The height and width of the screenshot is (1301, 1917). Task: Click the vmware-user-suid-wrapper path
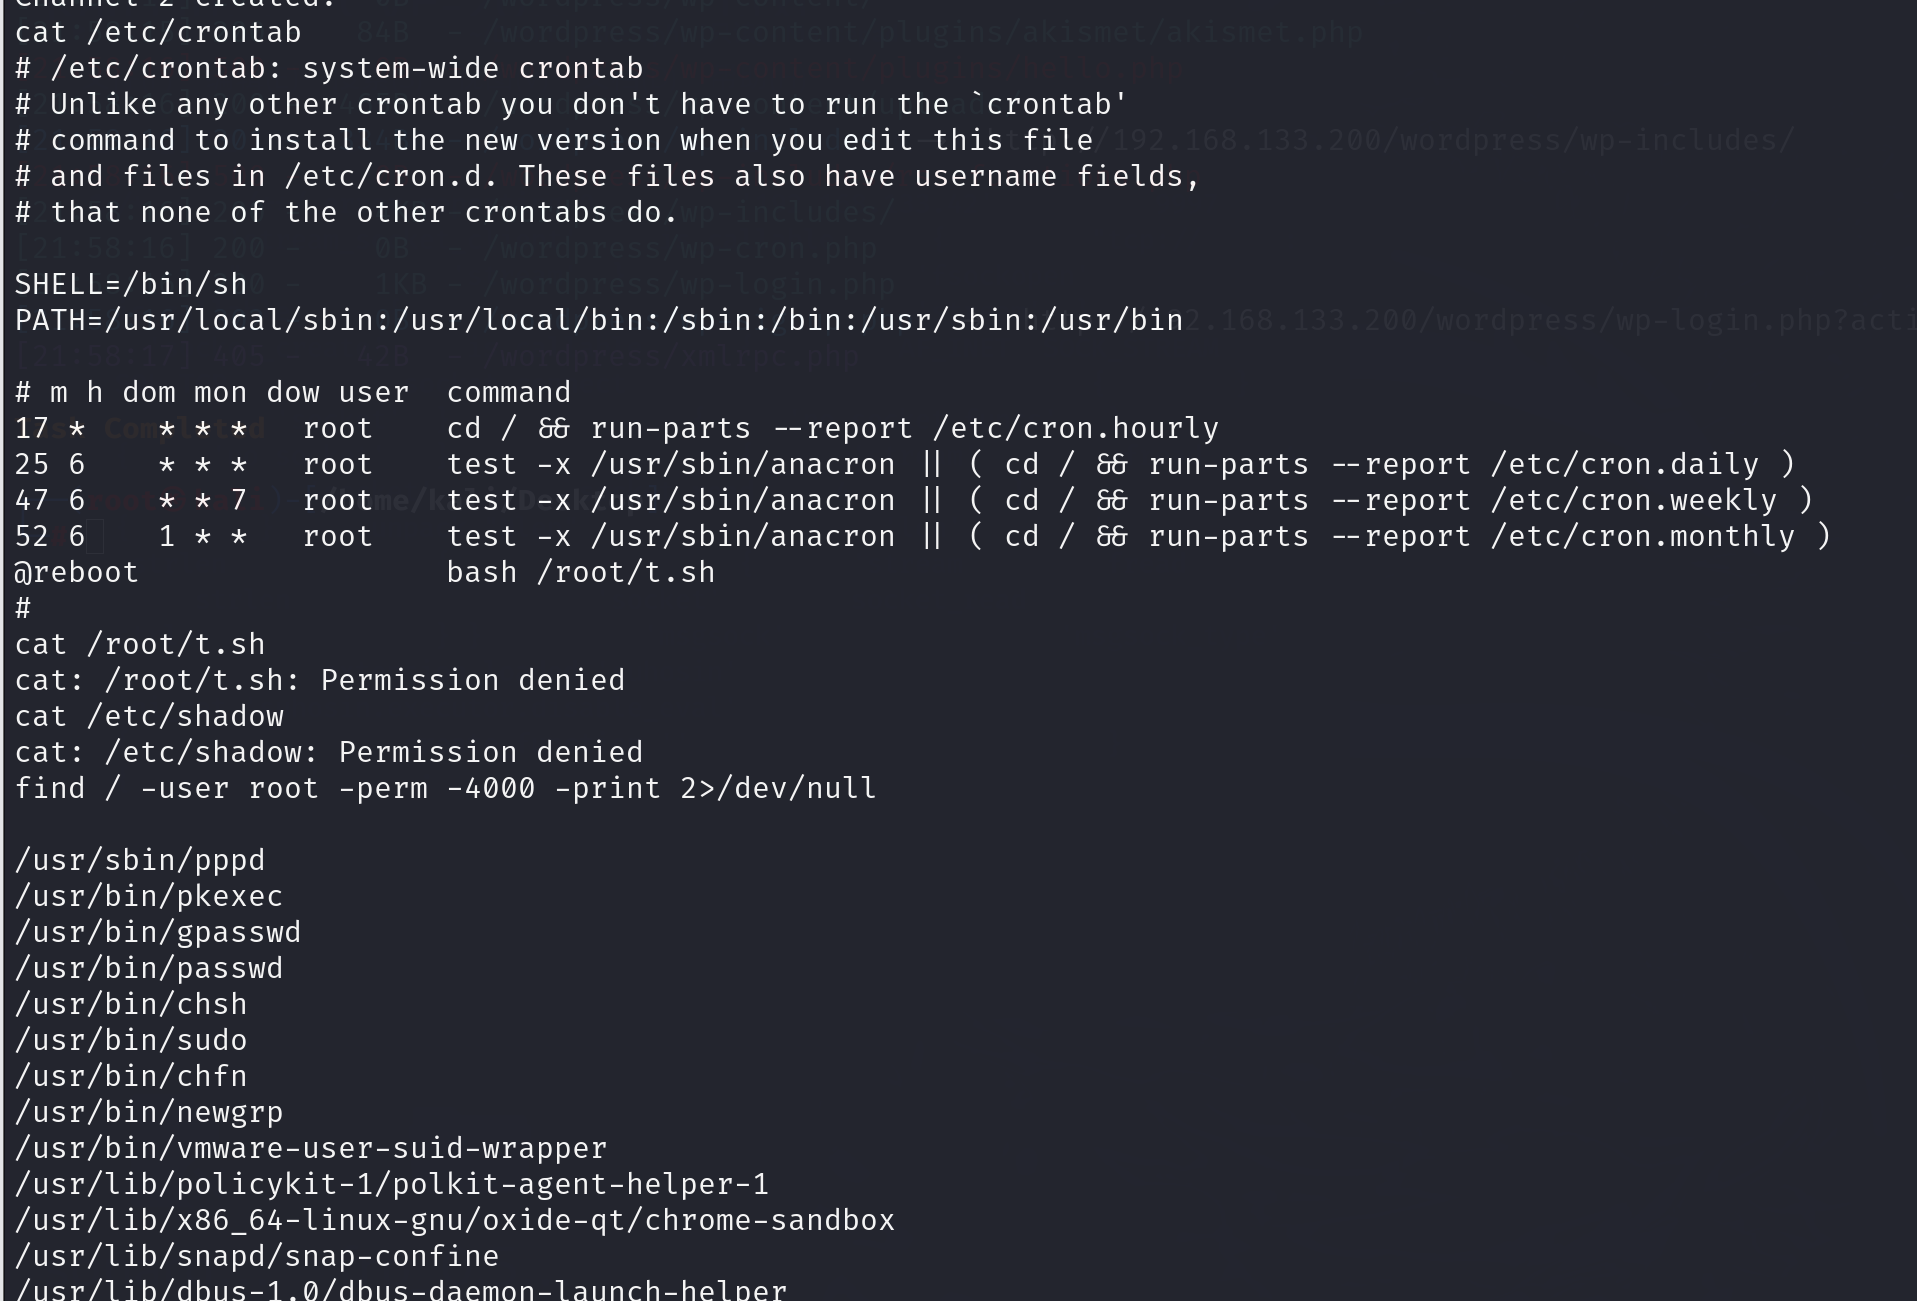click(x=311, y=1148)
